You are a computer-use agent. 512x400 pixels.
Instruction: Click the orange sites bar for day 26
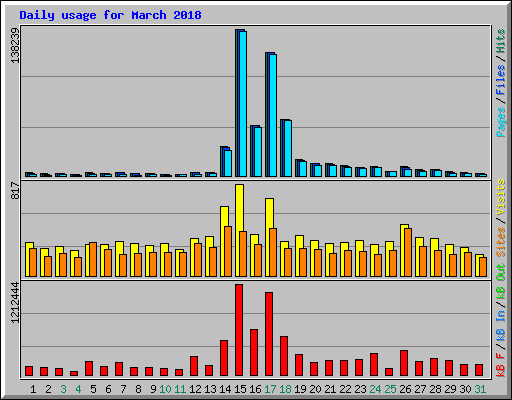408,252
